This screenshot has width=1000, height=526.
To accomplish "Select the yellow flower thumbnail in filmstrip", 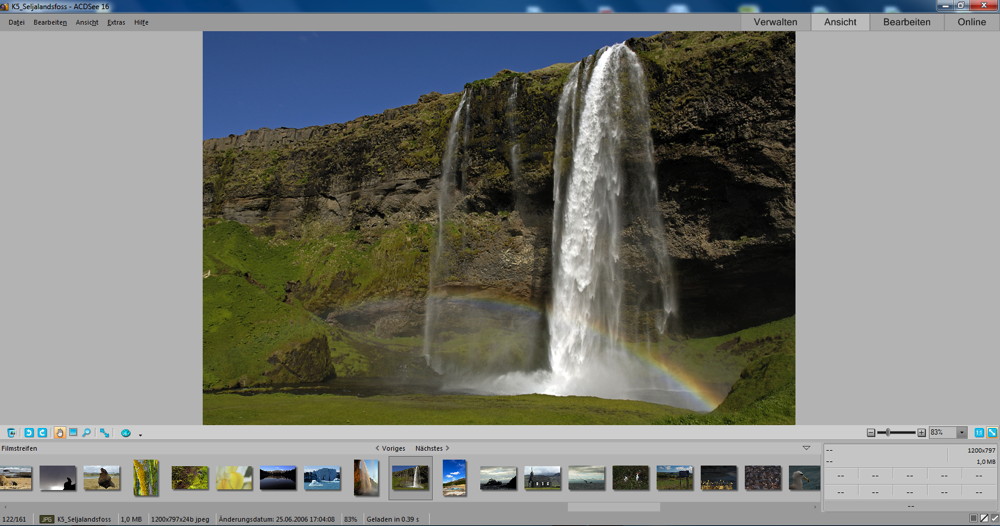I will pos(234,478).
